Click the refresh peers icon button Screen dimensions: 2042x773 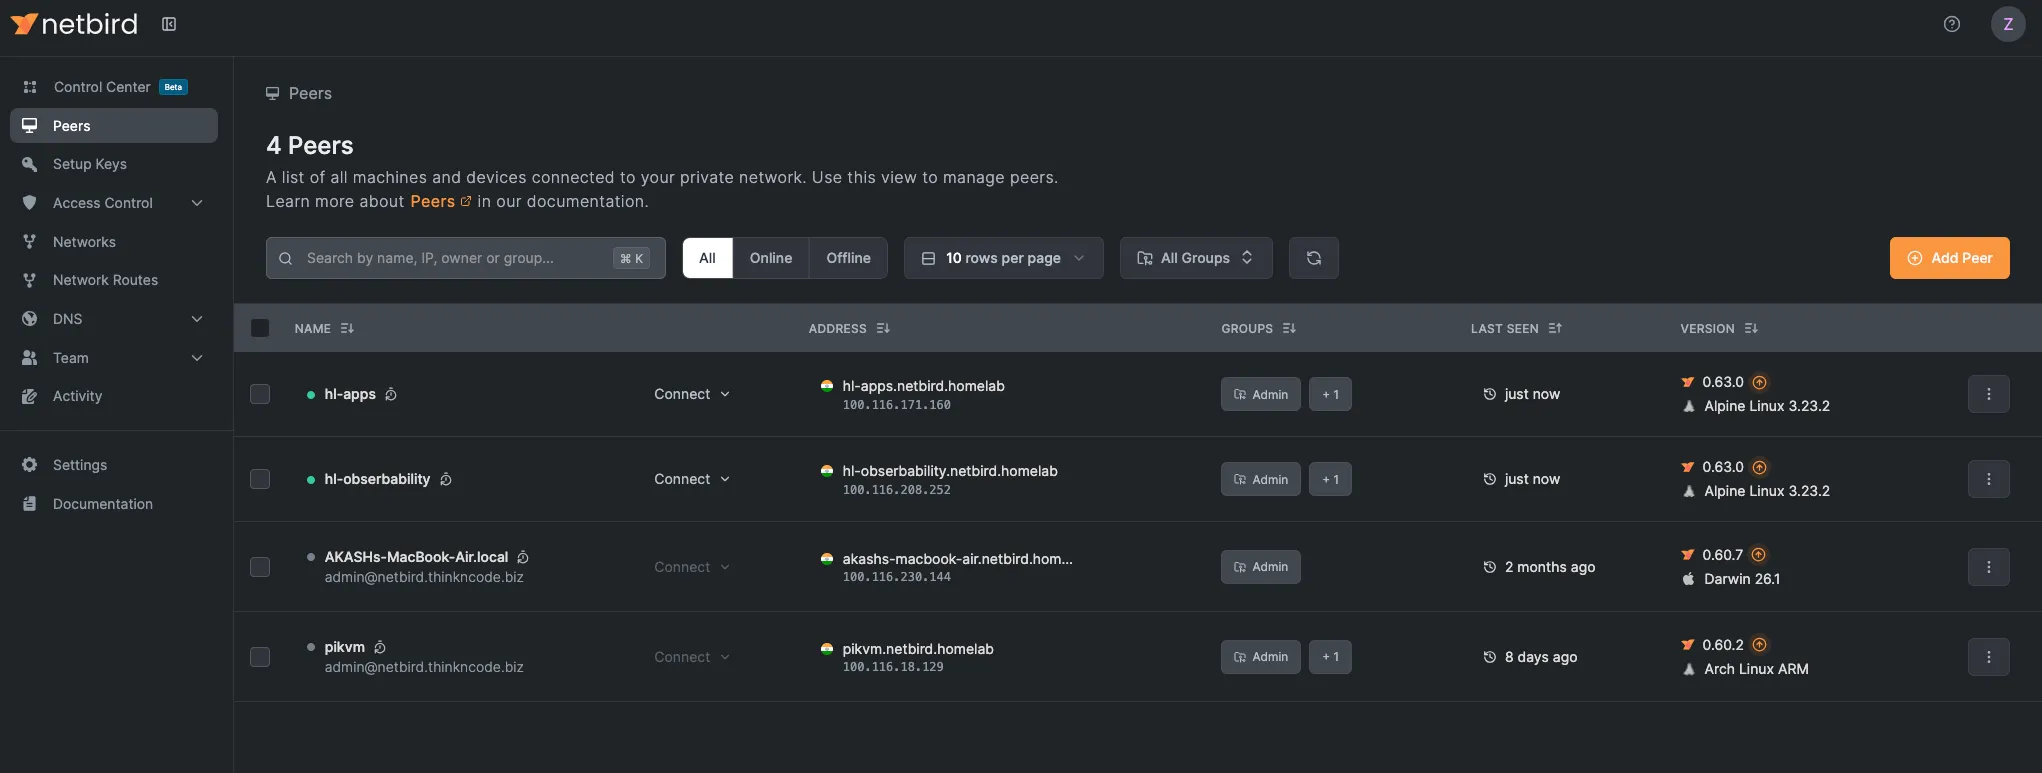click(x=1313, y=258)
